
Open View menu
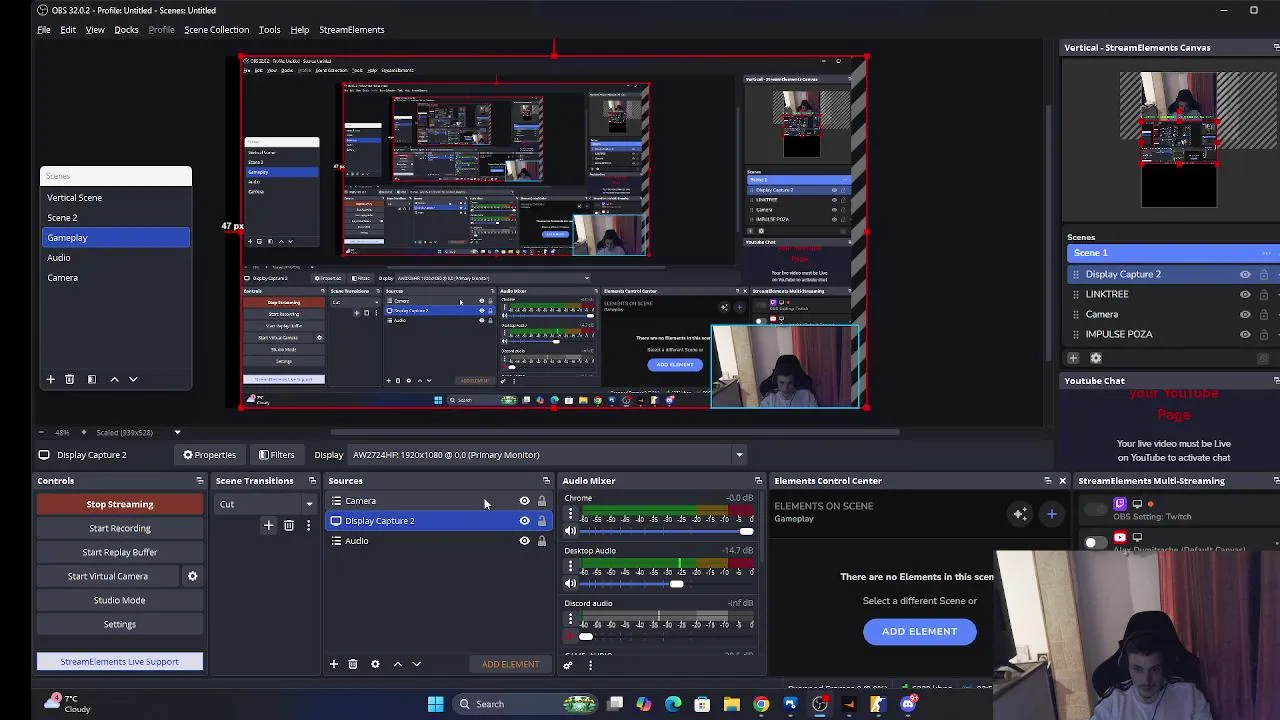95,30
